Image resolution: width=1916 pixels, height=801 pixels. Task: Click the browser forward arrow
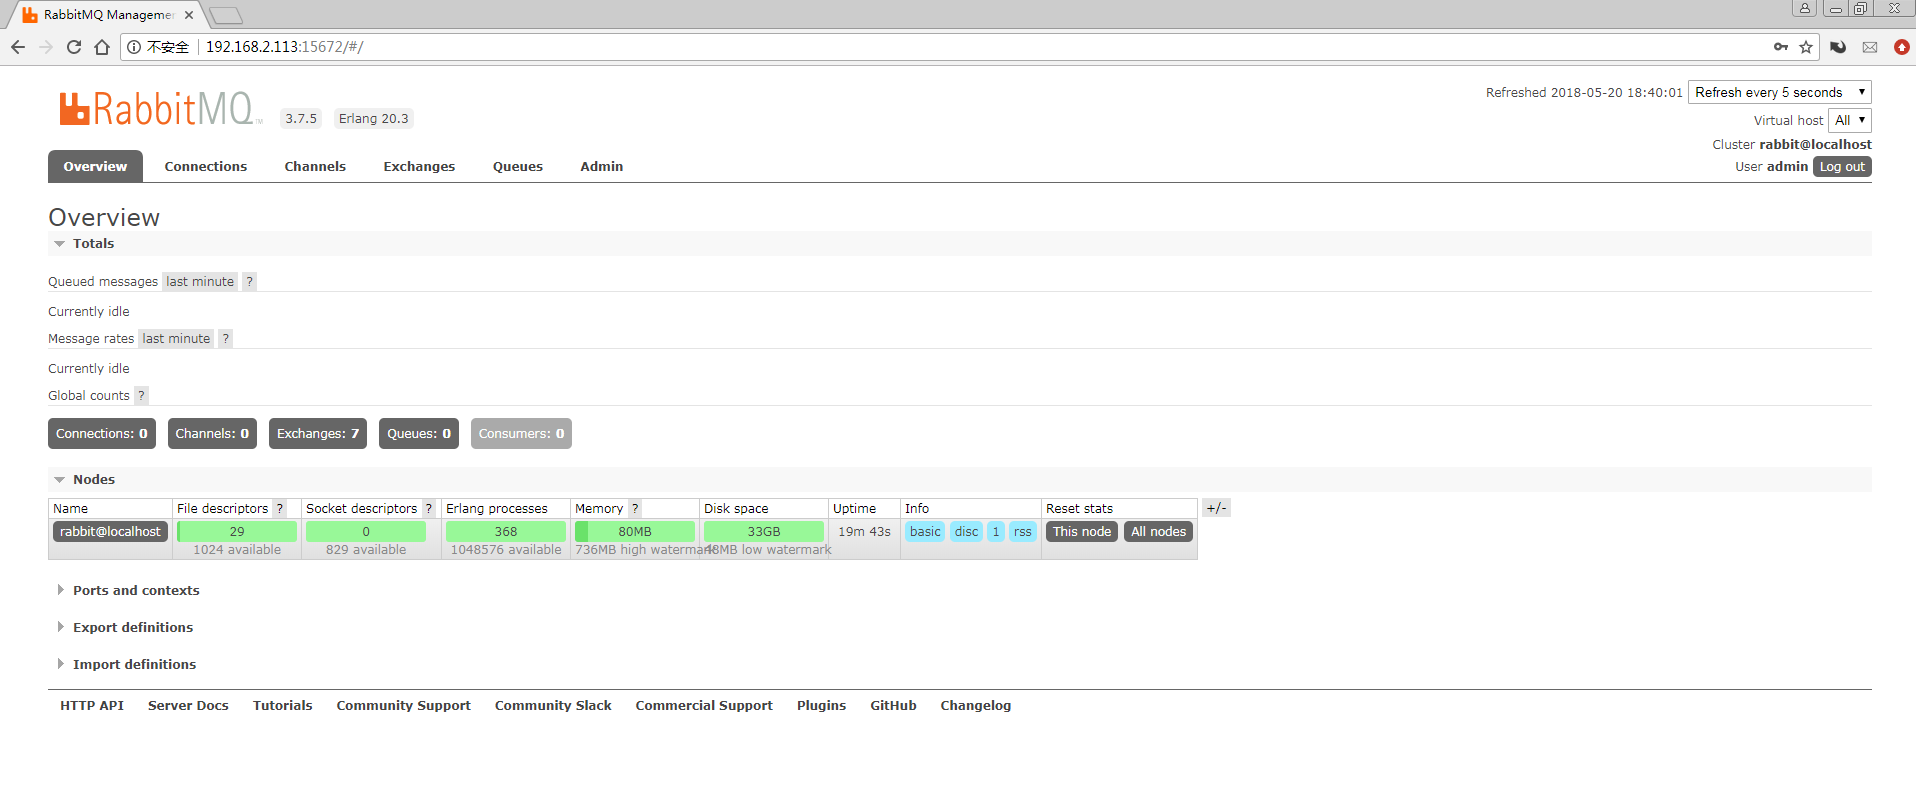tap(46, 47)
